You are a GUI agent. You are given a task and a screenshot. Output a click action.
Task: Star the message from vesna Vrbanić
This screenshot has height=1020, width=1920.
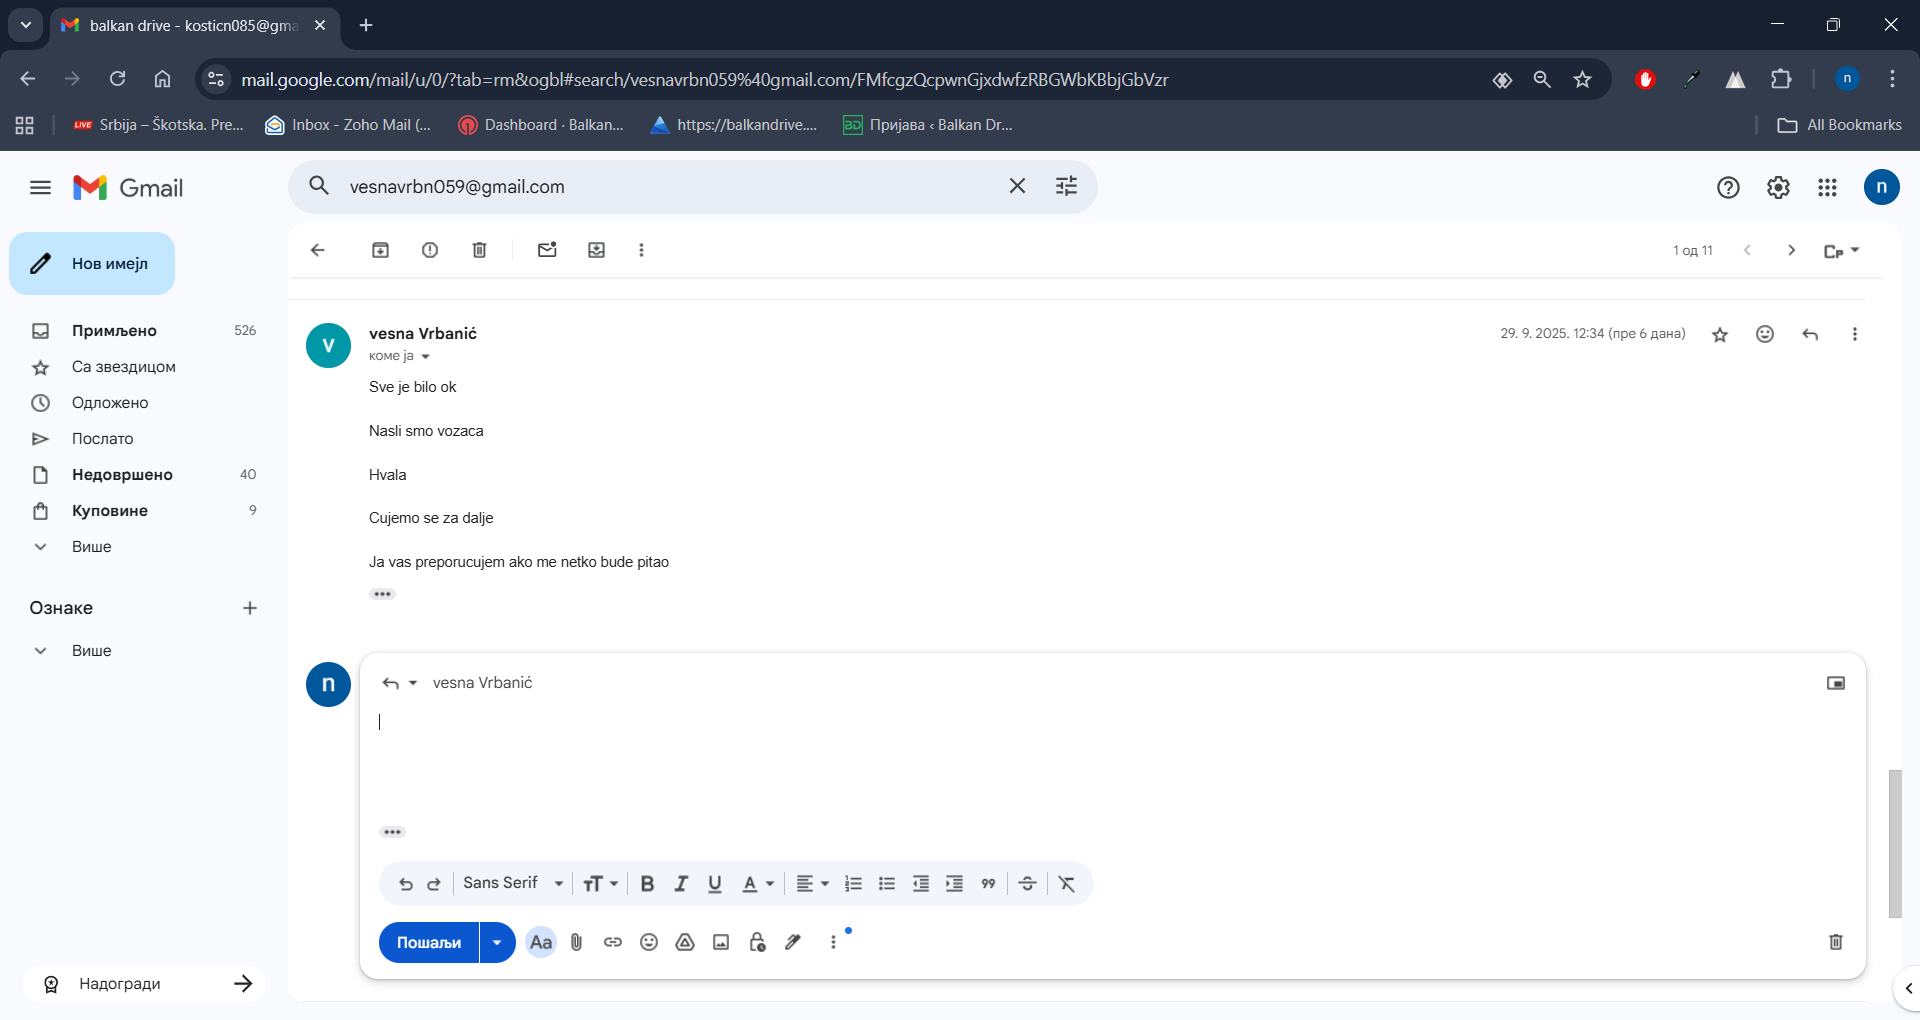pos(1720,335)
